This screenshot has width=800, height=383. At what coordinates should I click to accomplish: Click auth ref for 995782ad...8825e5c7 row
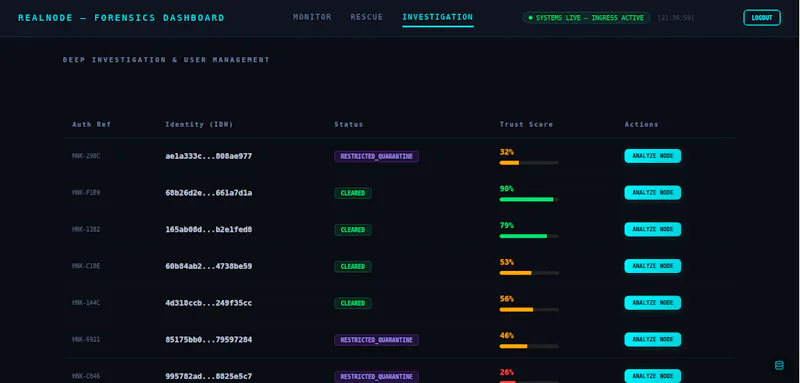[x=86, y=376]
